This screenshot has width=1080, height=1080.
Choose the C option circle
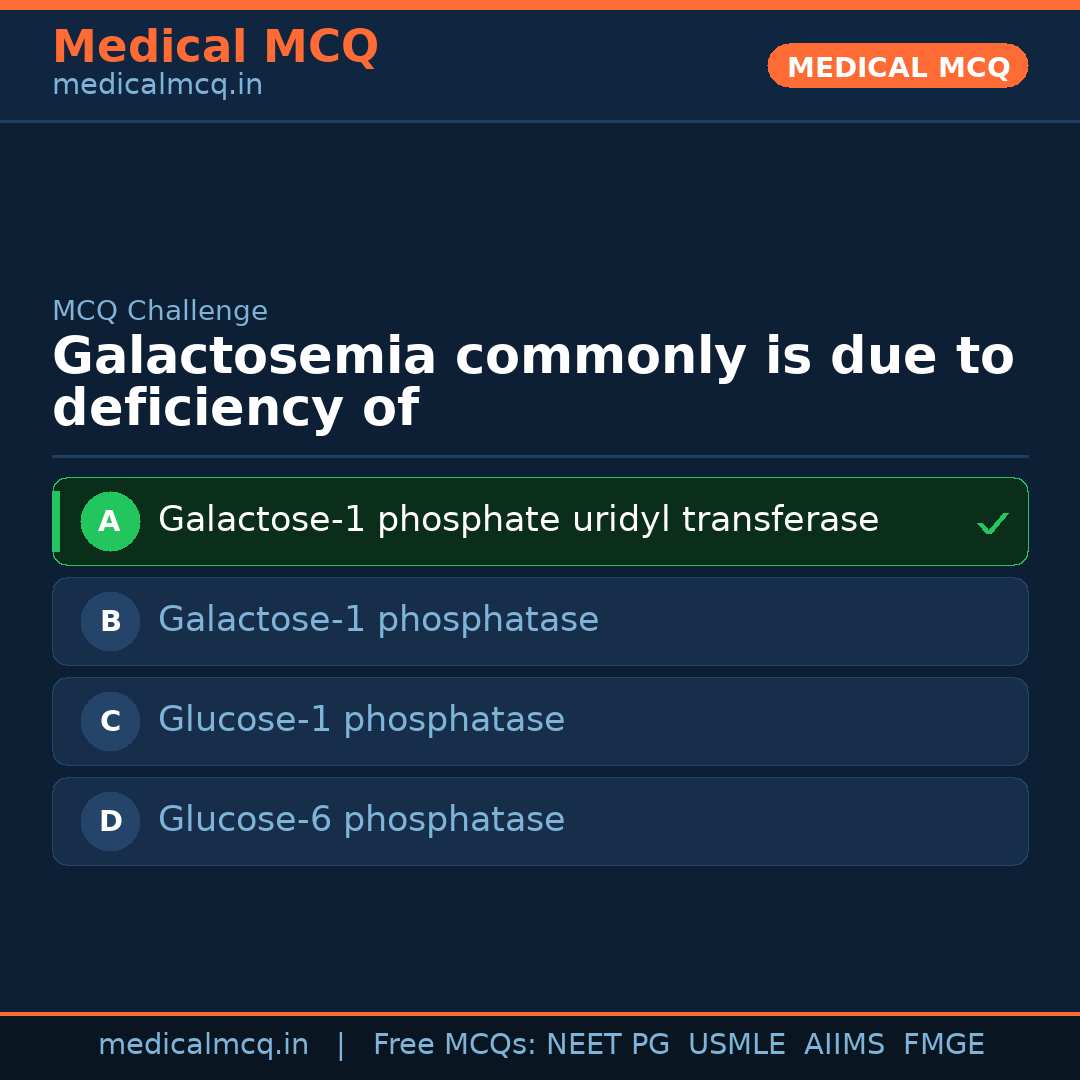pos(110,721)
